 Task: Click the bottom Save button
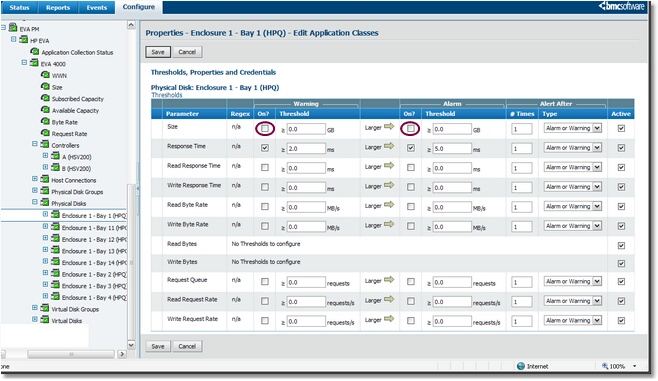[158, 346]
